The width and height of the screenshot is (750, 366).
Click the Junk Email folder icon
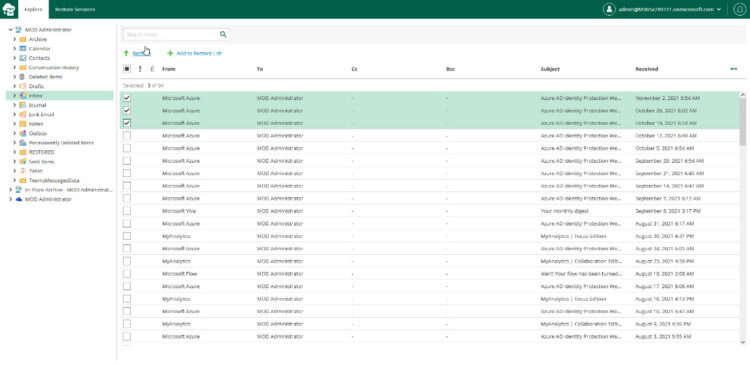point(22,115)
